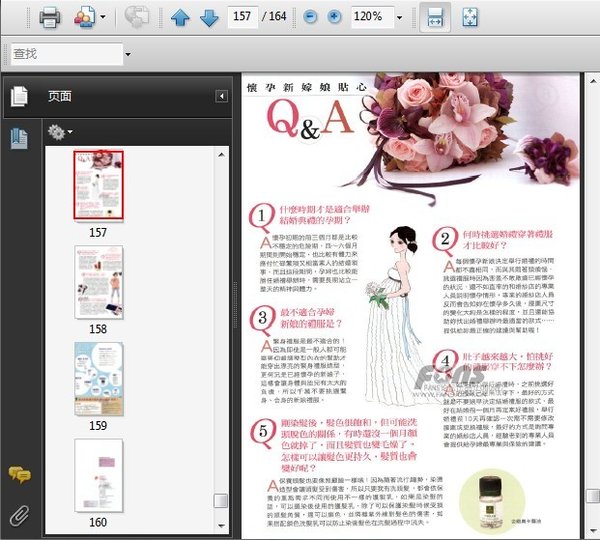Viewport: 600px width, 540px height.
Task: Toggle fit one full page mode
Action: coord(471,17)
